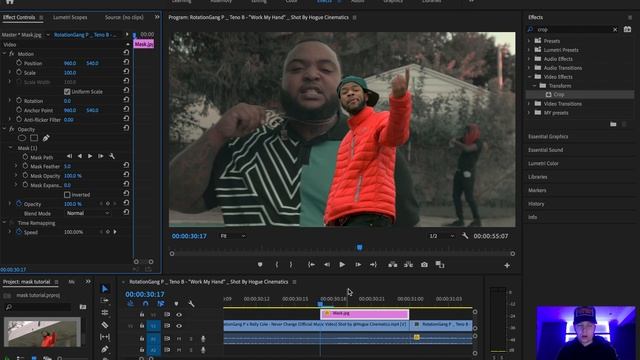Click the timeline playhead marker
This screenshot has height=360, width=640.
pyautogui.click(x=320, y=304)
